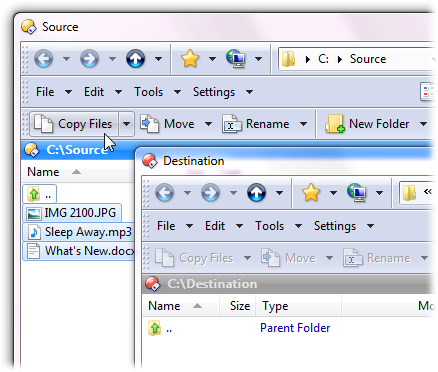Go up a folder in Source window
Viewport: 438px width, 372px height.
pyautogui.click(x=135, y=59)
